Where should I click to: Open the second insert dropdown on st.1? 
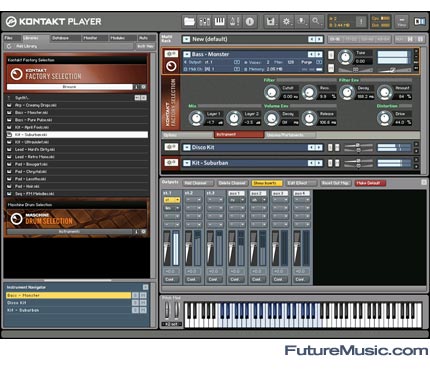(172, 208)
